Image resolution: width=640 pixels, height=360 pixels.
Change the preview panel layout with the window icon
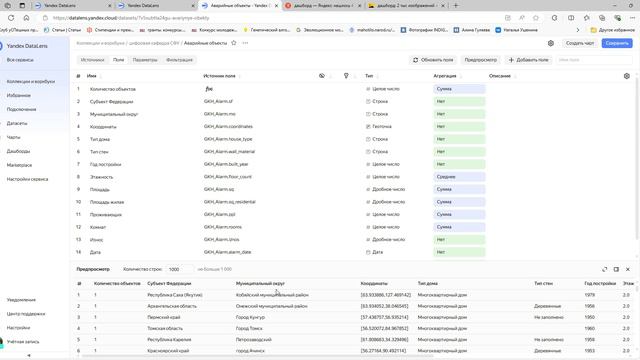pos(616,269)
